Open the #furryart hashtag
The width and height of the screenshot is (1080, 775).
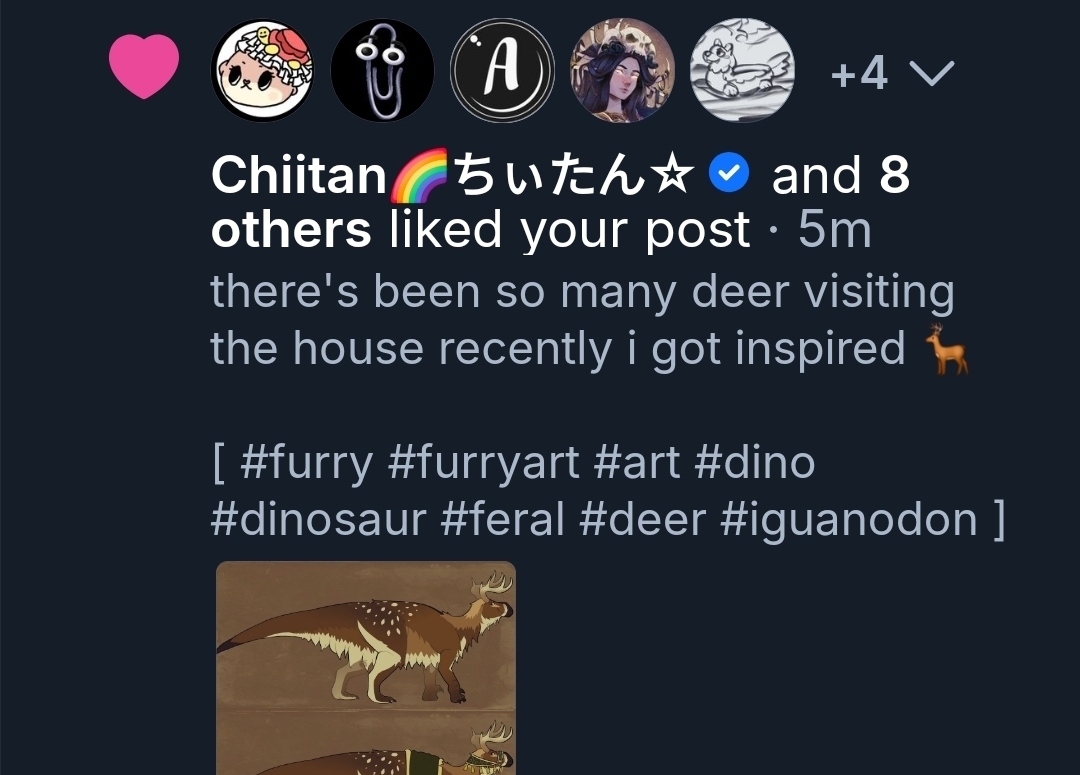483,463
